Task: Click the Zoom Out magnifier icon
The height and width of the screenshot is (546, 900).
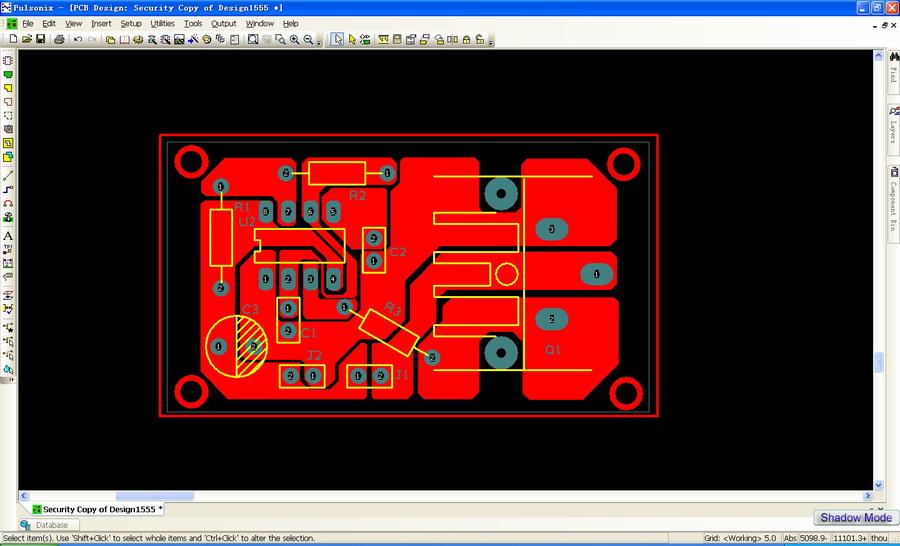Action: click(308, 39)
